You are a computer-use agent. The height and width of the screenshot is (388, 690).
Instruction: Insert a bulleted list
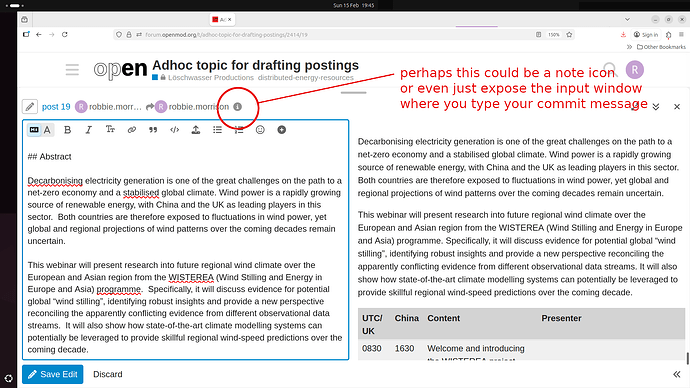pyautogui.click(x=217, y=130)
